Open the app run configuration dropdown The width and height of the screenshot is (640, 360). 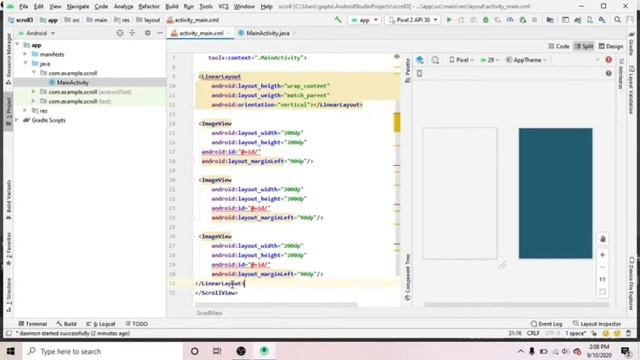[364, 20]
